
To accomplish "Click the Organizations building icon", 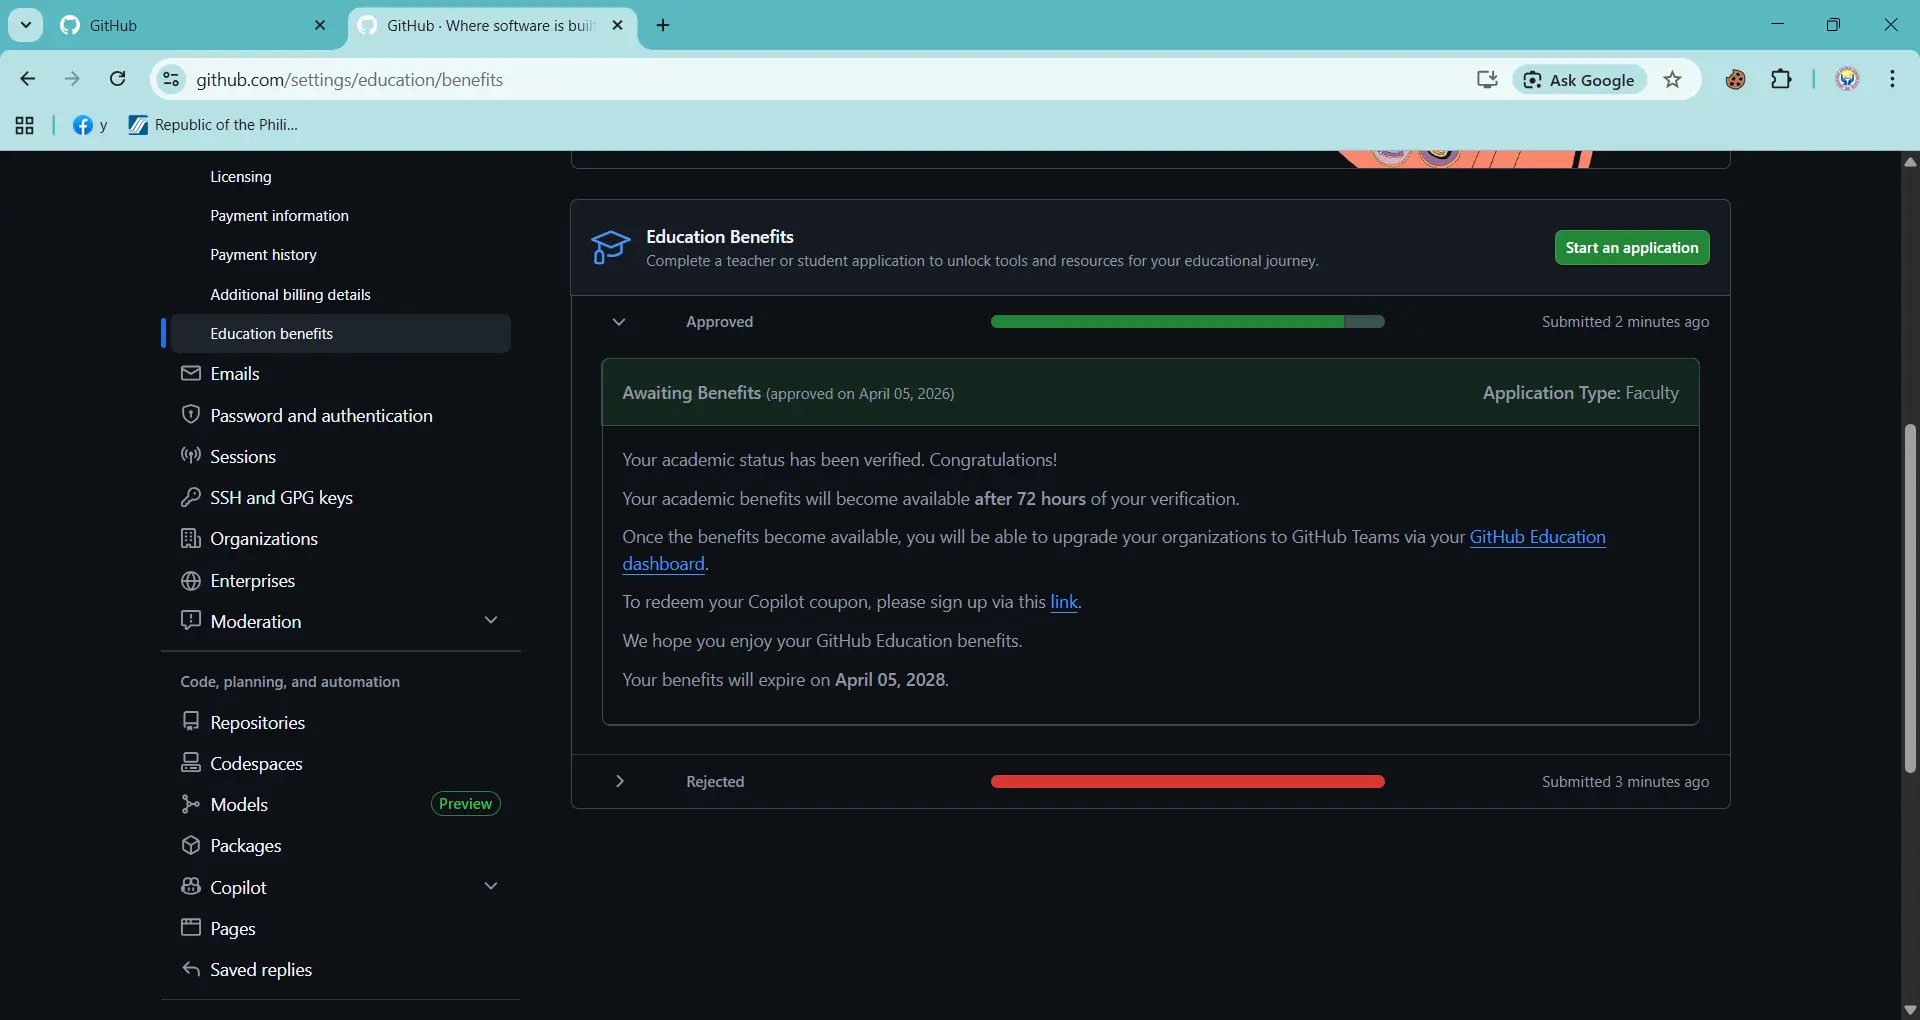I will click(190, 538).
